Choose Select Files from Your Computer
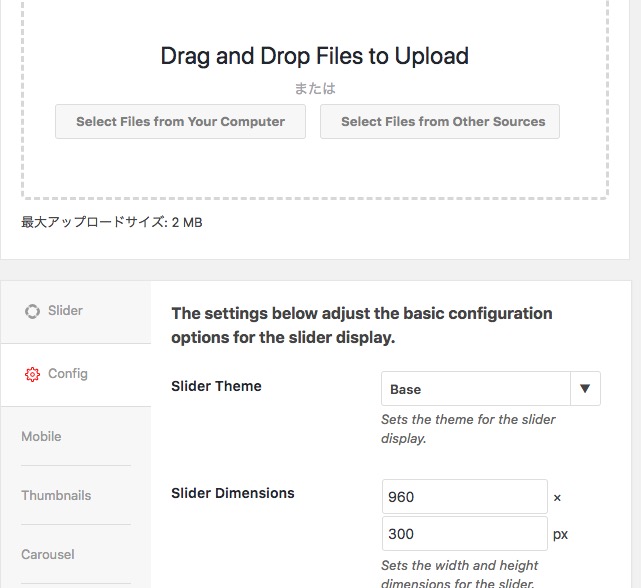The height and width of the screenshot is (588, 641). [x=180, y=121]
